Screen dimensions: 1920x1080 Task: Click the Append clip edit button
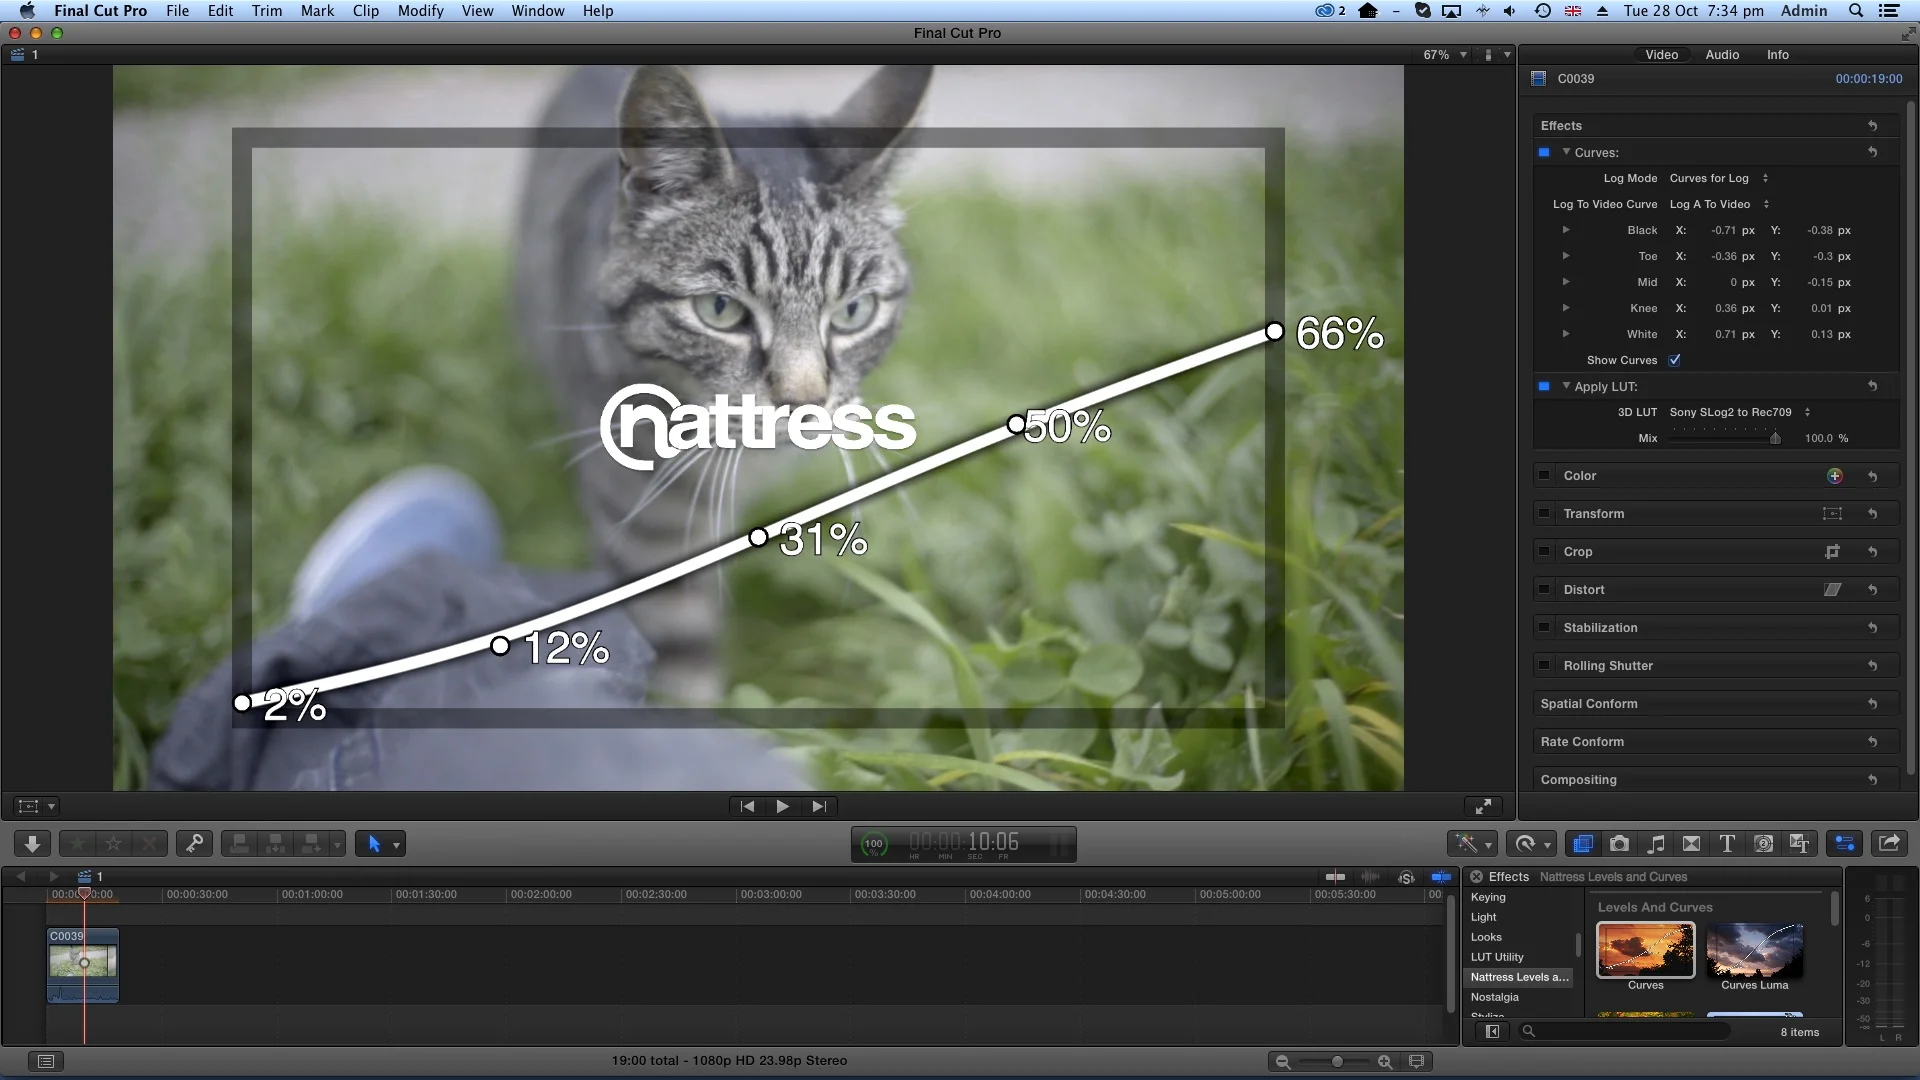pyautogui.click(x=311, y=844)
